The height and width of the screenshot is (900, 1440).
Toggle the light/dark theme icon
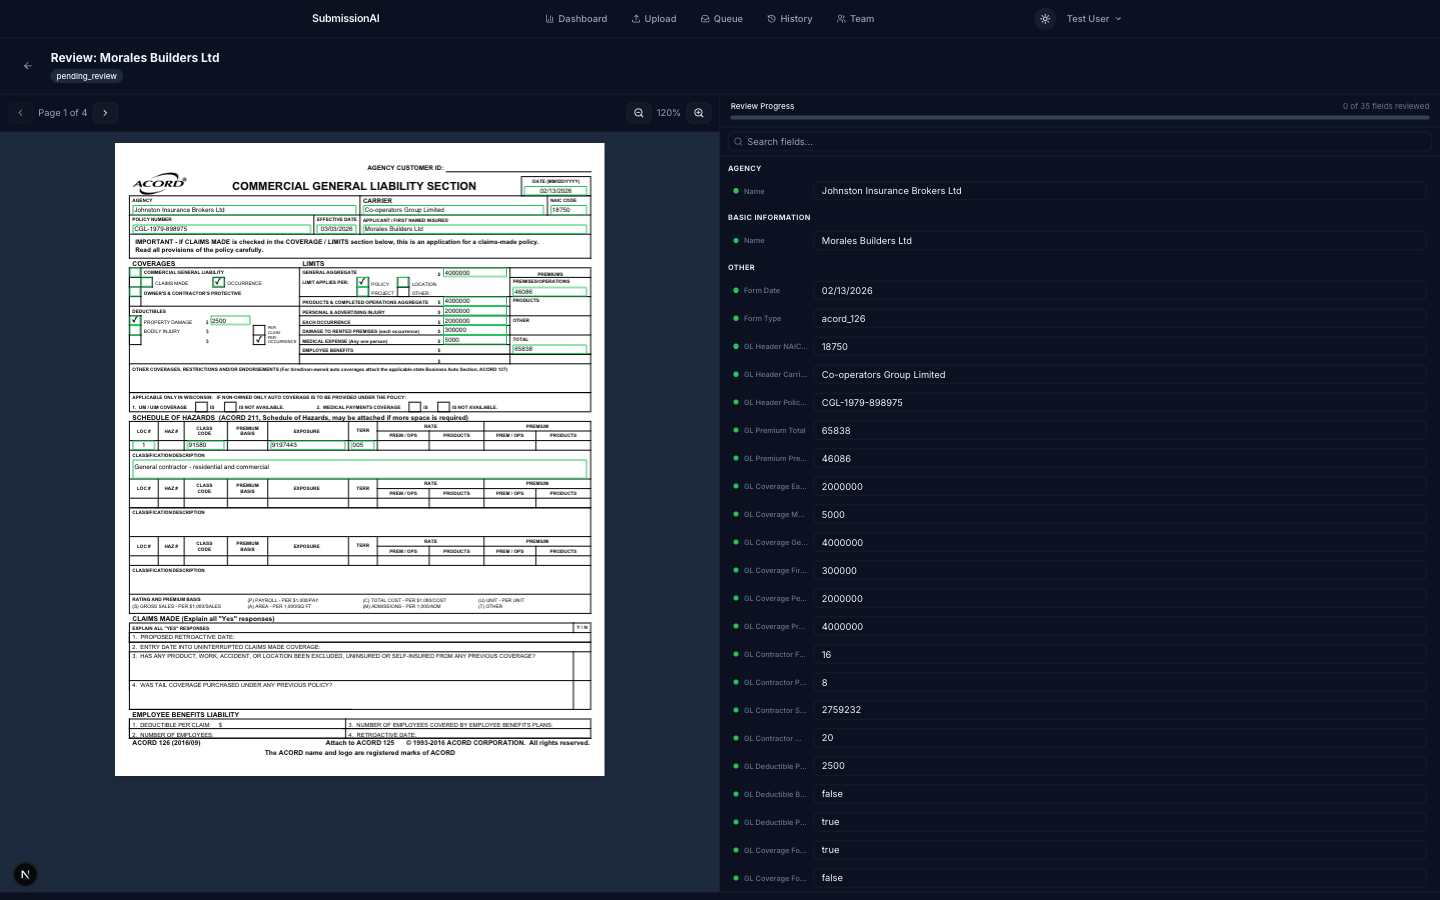pyautogui.click(x=1045, y=19)
